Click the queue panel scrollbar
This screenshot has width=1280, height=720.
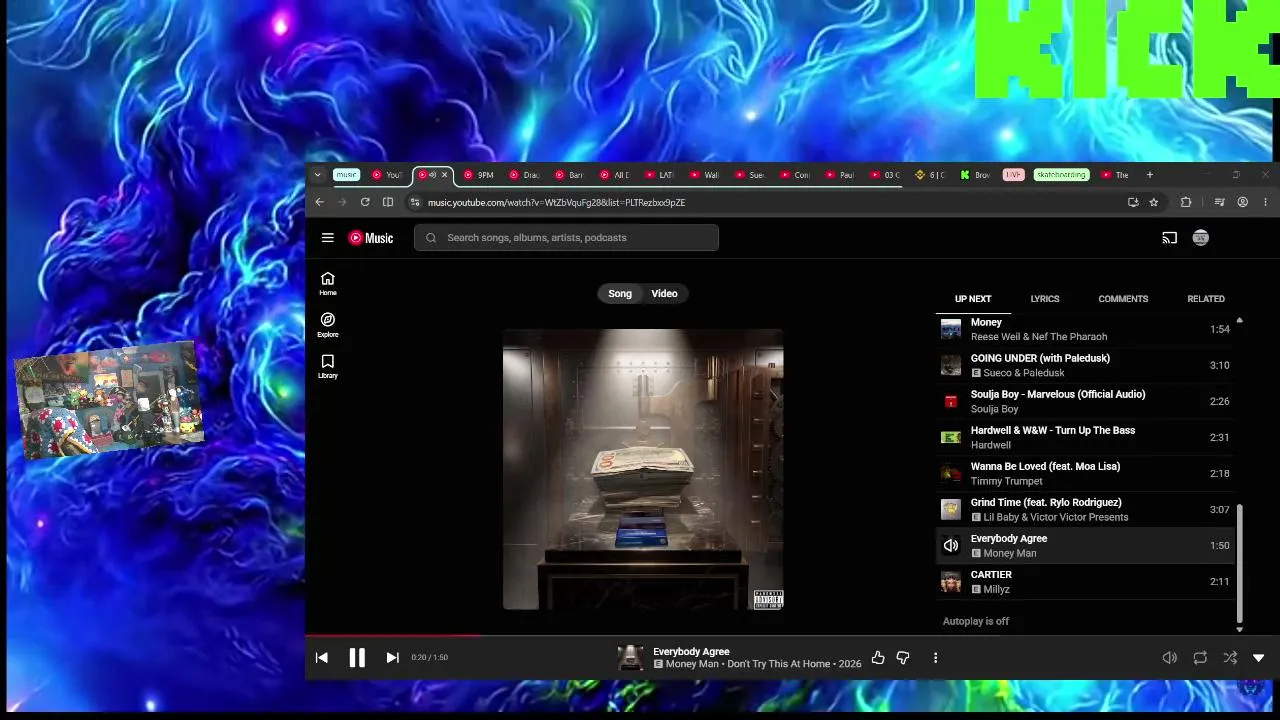(x=1240, y=562)
